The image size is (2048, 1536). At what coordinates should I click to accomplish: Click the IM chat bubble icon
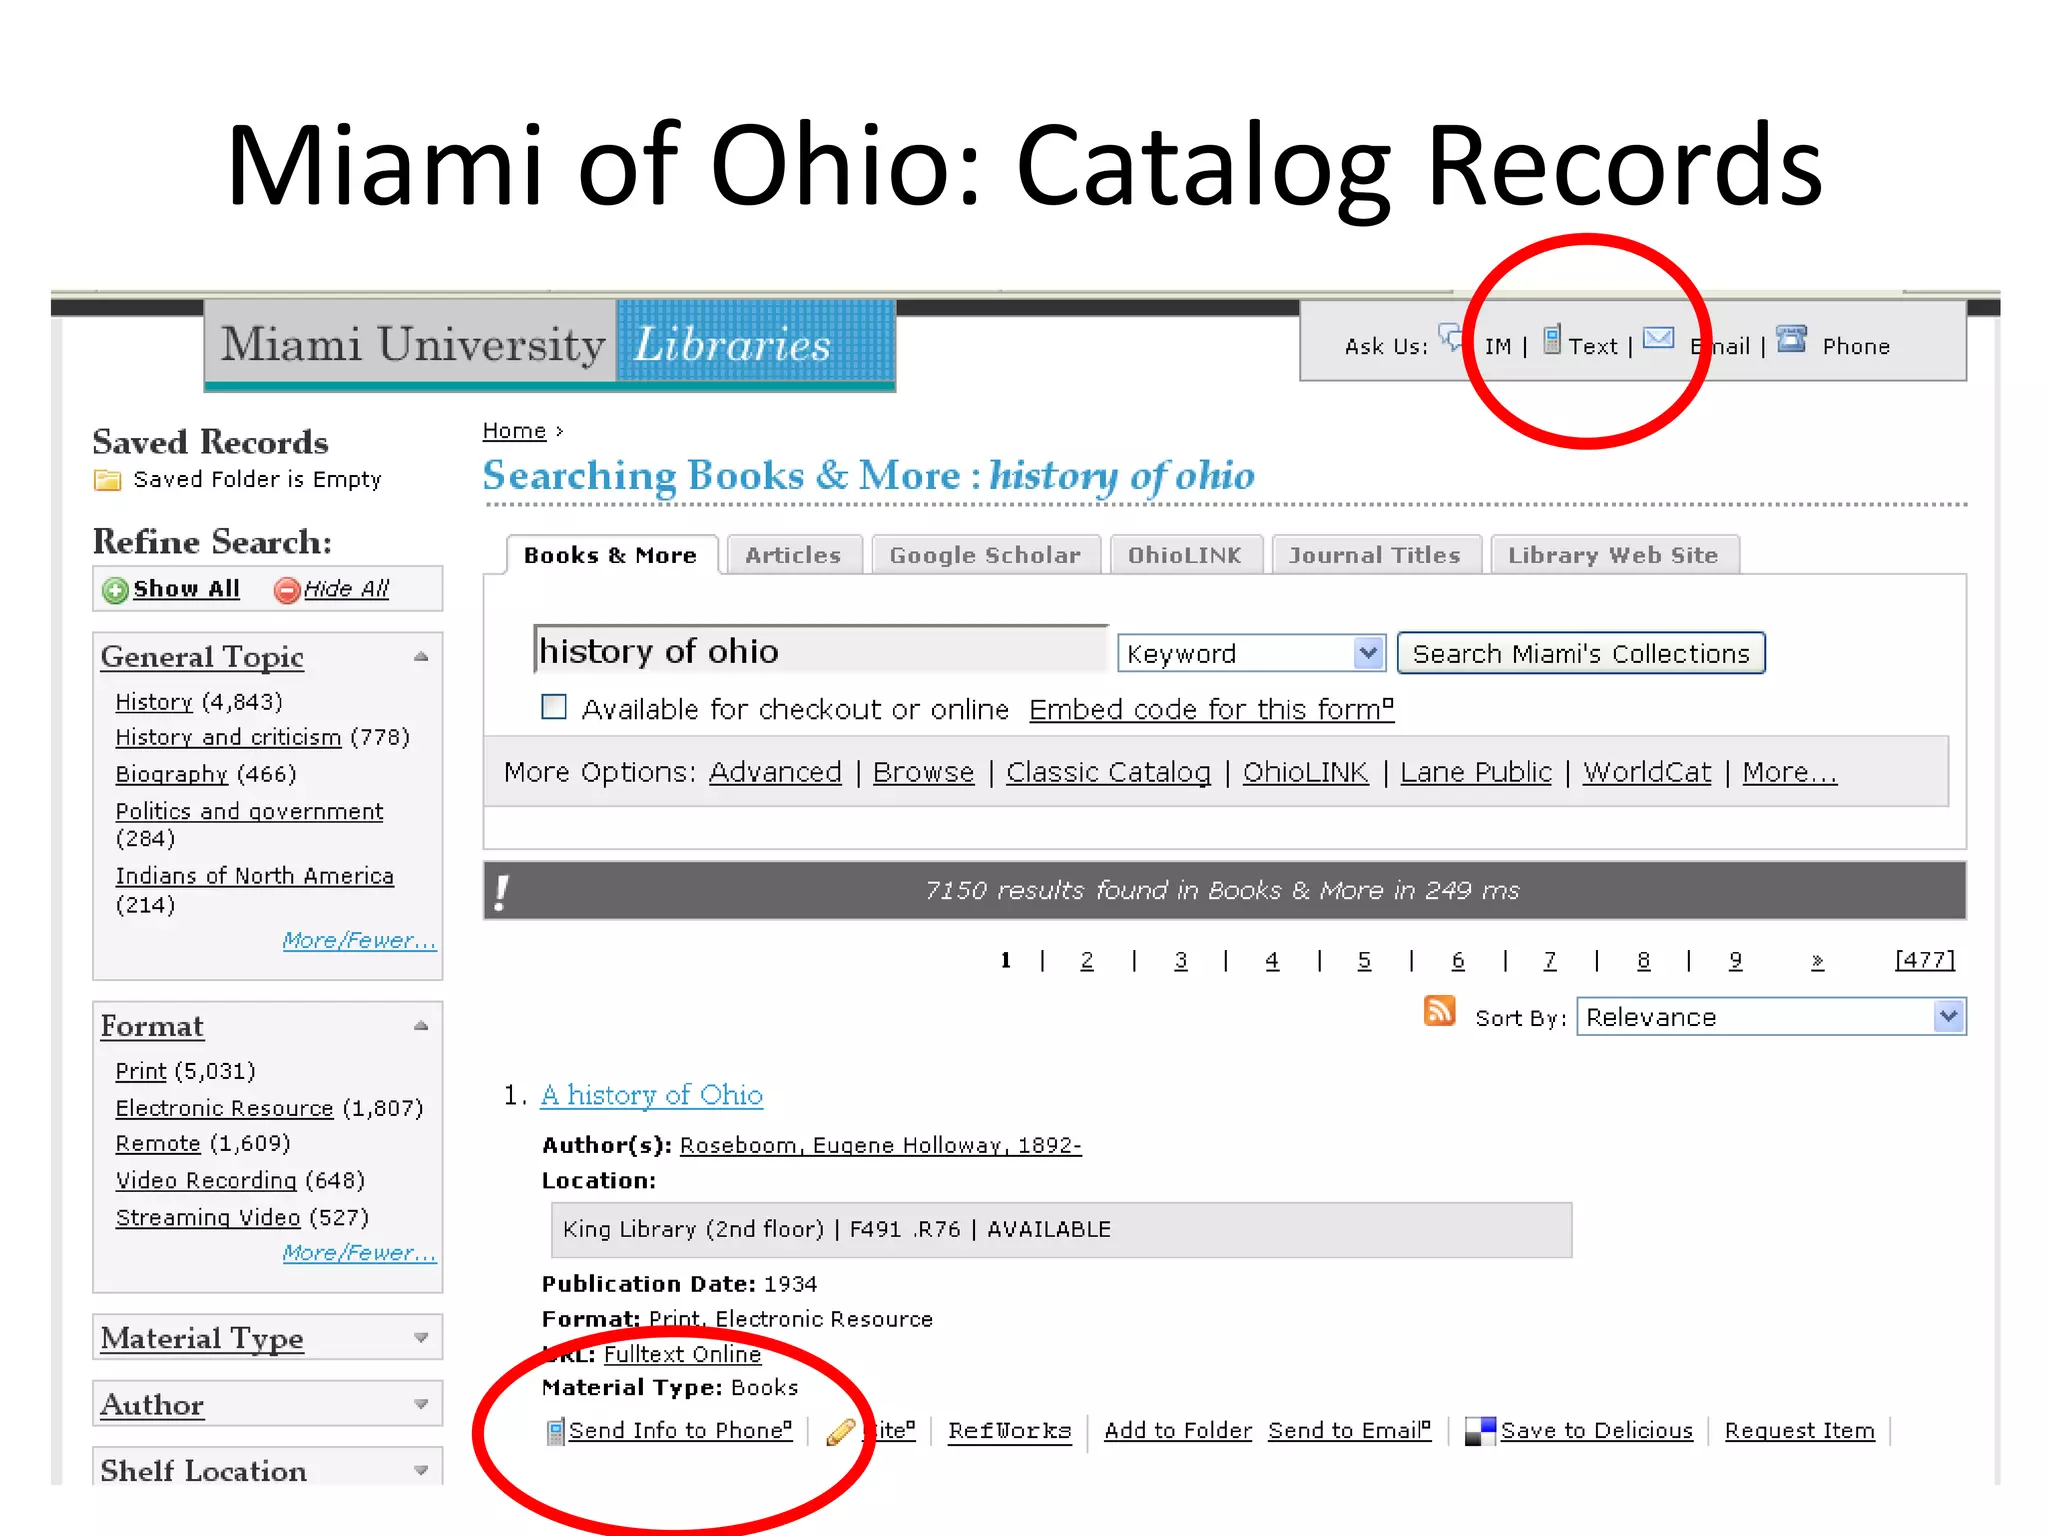point(1451,337)
